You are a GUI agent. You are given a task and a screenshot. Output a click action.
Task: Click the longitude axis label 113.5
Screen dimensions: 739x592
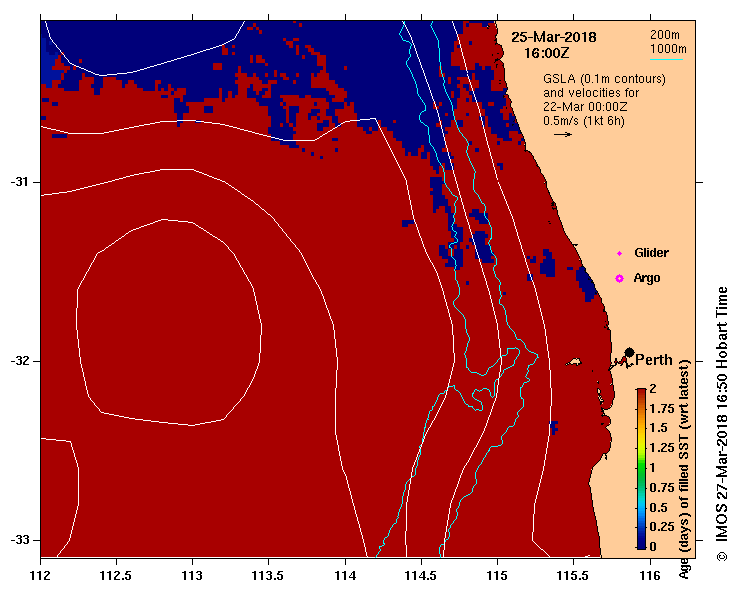click(x=268, y=576)
